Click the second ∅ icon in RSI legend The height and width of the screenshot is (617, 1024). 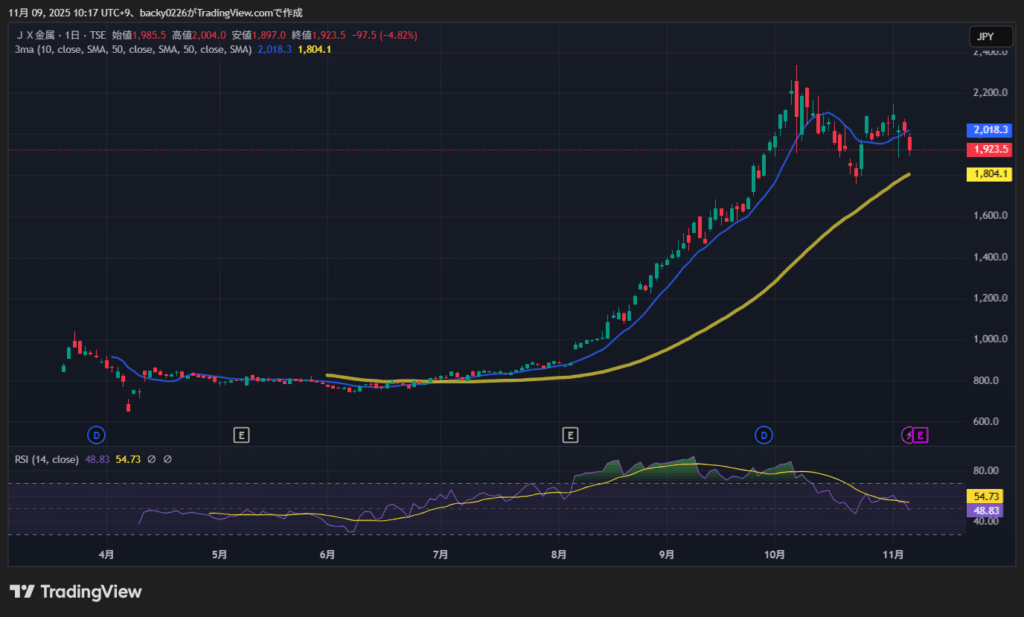tap(168, 460)
